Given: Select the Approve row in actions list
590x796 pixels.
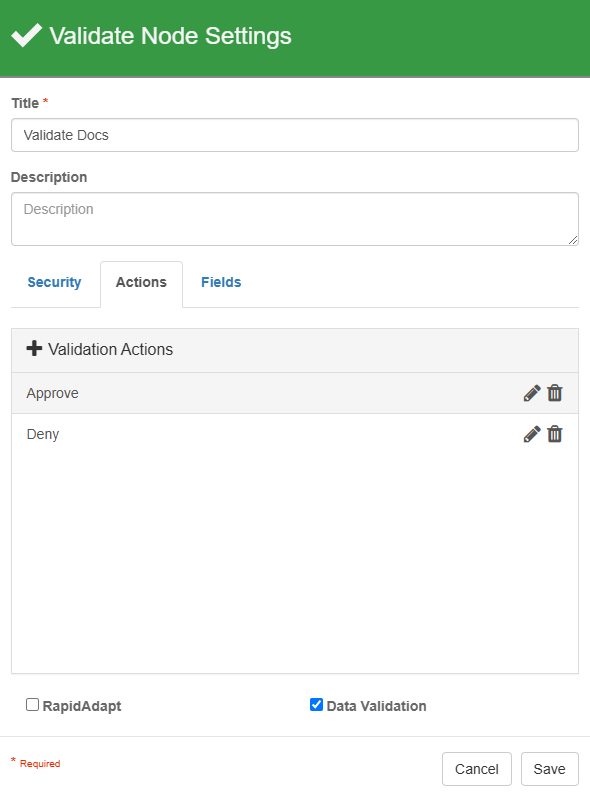Looking at the screenshot, I should pyautogui.click(x=295, y=393).
